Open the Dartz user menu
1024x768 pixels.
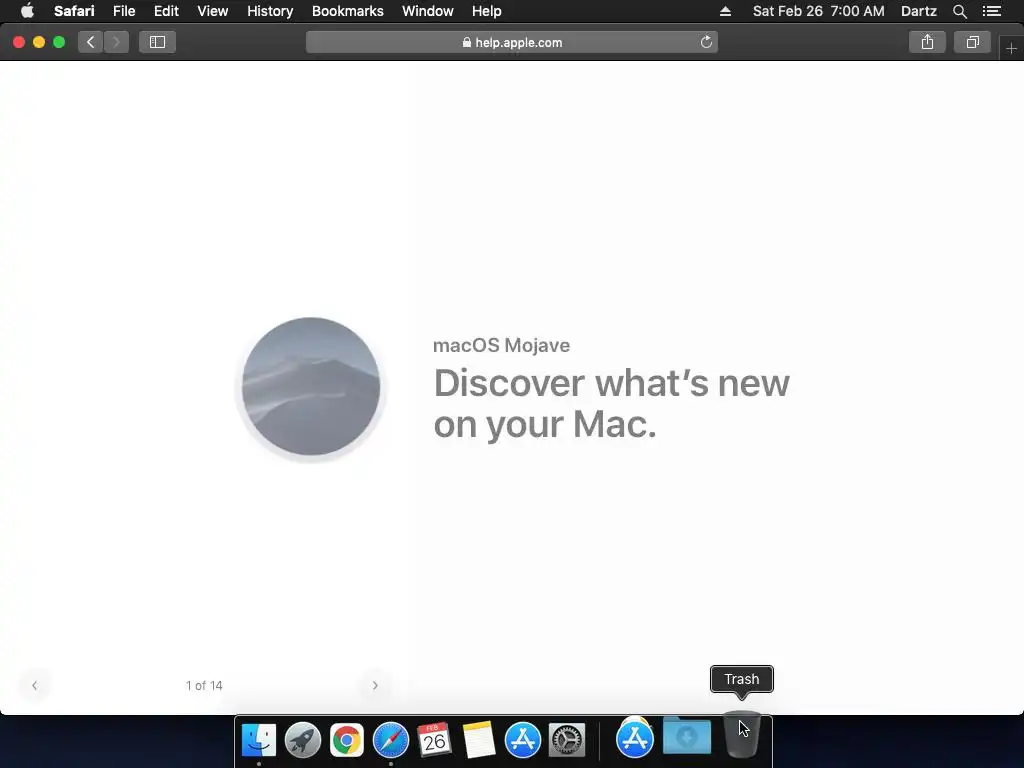pos(918,11)
